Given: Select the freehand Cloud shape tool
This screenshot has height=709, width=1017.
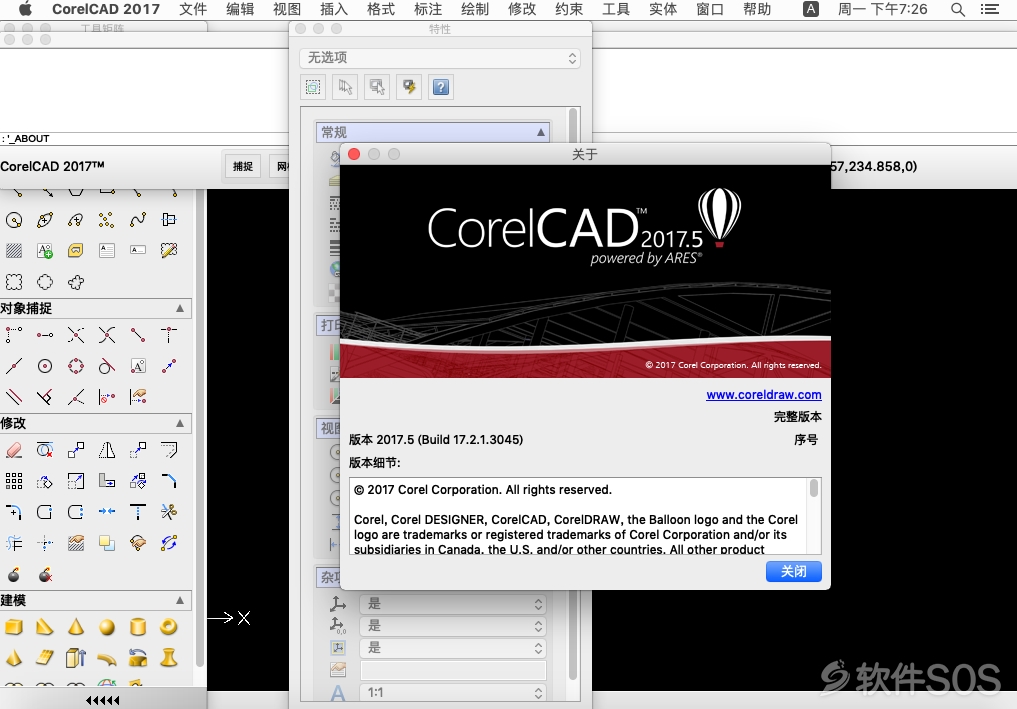Looking at the screenshot, I should pyautogui.click(x=76, y=282).
